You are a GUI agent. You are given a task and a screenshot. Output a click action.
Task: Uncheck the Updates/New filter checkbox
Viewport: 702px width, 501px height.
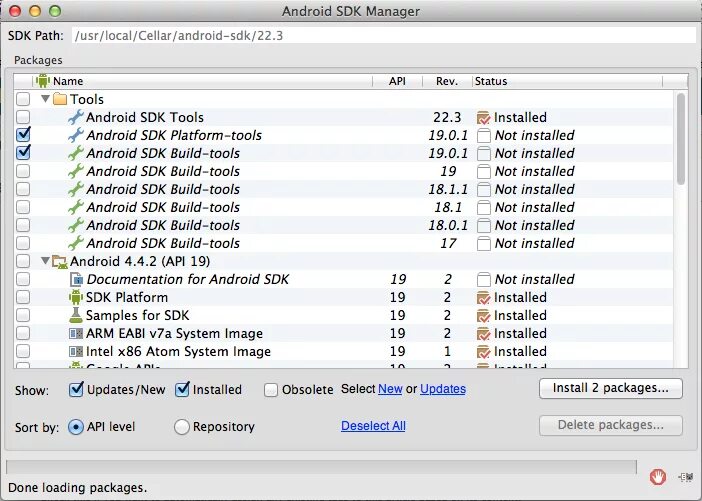[77, 389]
